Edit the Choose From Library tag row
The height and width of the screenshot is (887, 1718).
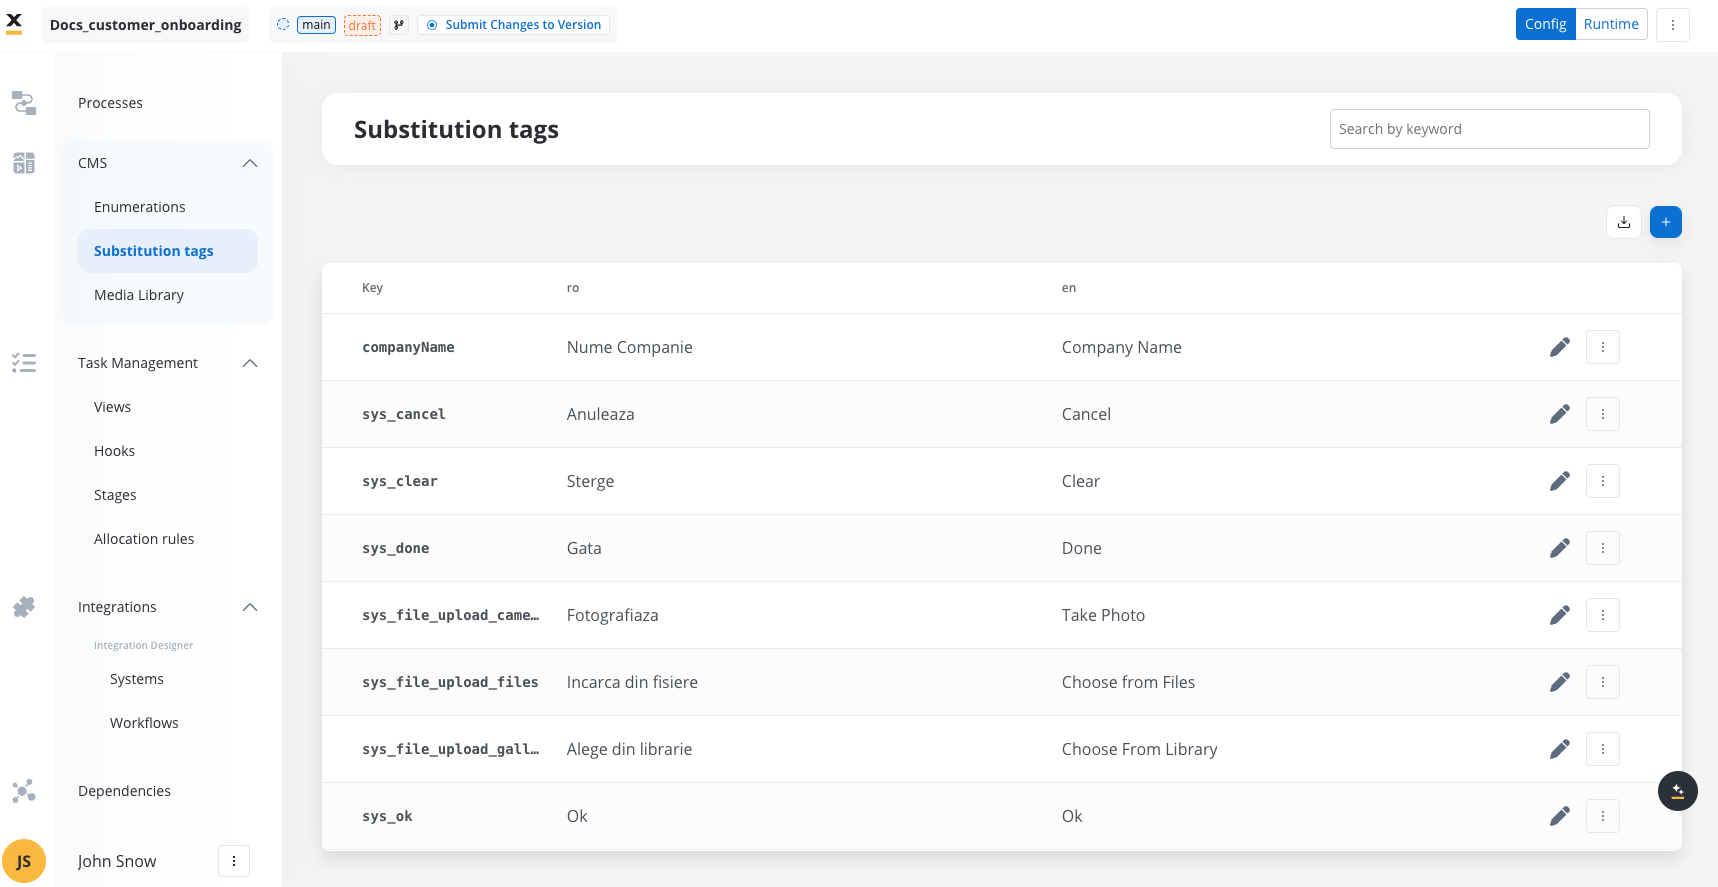click(1560, 749)
